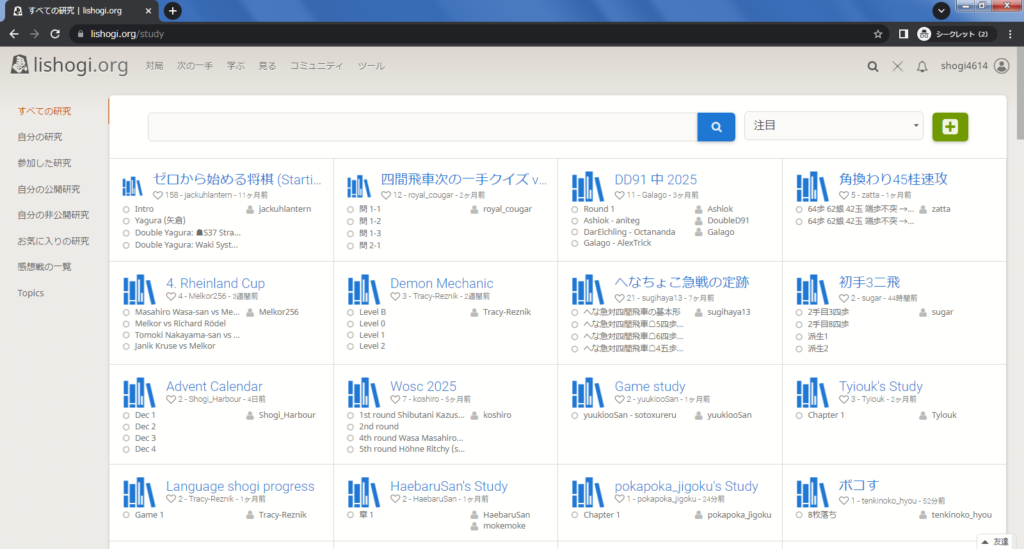Open the へなちょこ急戦の定跡 study title
The height and width of the screenshot is (549, 1024).
click(x=681, y=282)
